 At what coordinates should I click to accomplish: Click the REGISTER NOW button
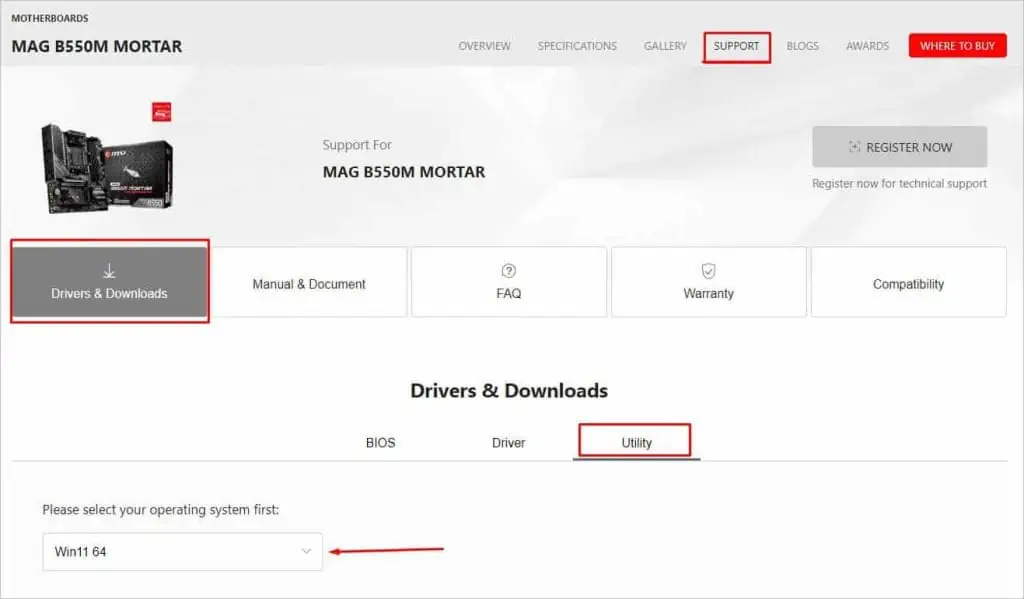(899, 146)
